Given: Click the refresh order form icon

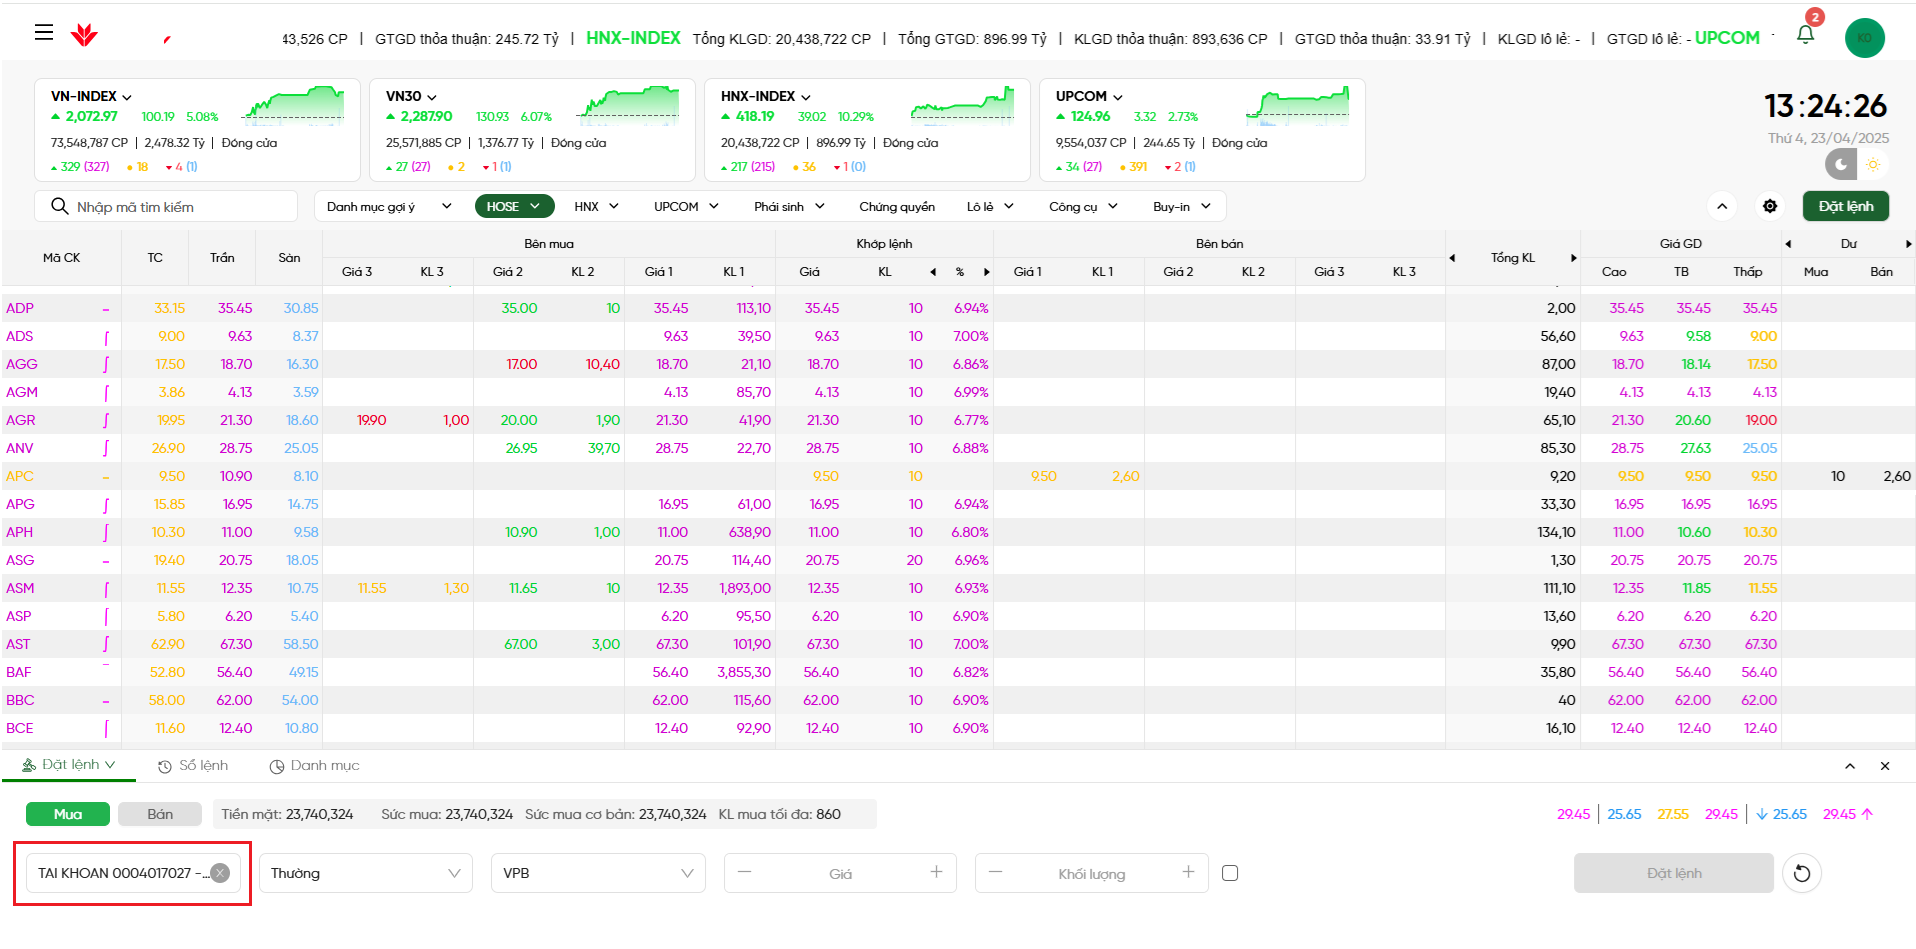Looking at the screenshot, I should (x=1801, y=873).
